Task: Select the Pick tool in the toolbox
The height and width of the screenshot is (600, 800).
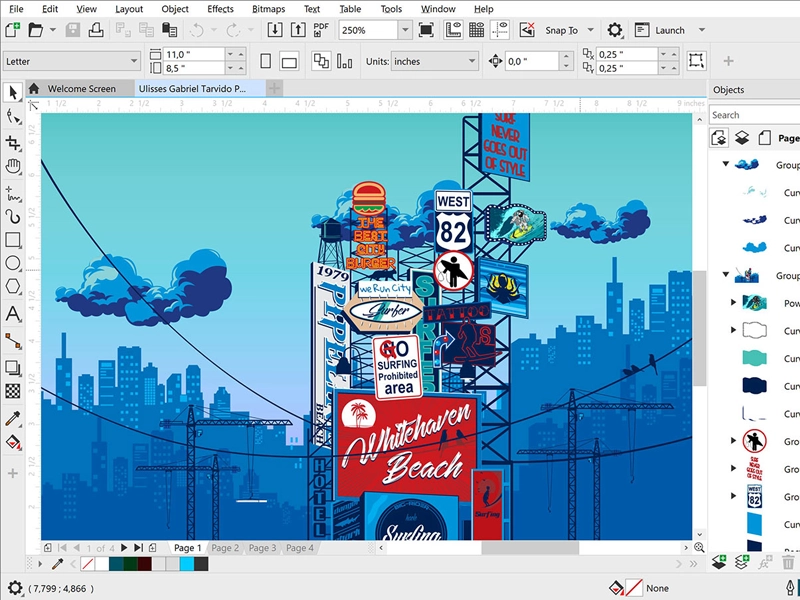Action: [x=13, y=92]
